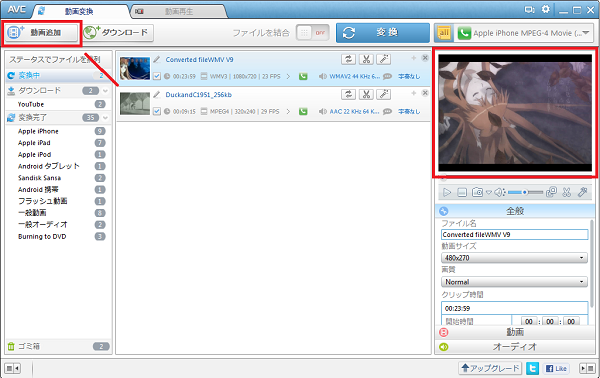Click magic wand icon on DuckandC1951_256kb row
Image resolution: width=600 pixels, height=378 pixels.
[x=383, y=94]
